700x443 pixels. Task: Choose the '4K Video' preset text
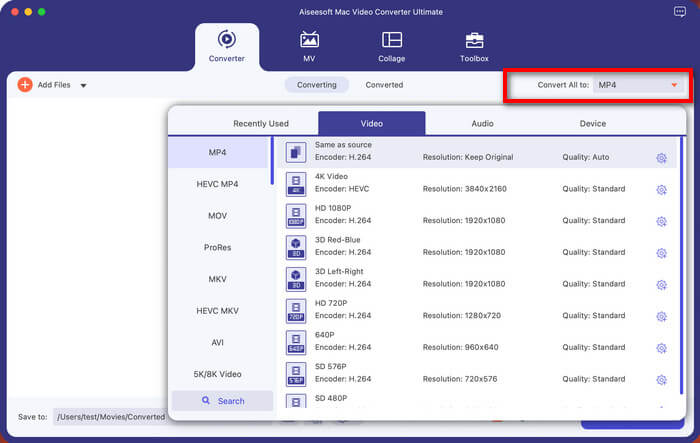click(331, 176)
